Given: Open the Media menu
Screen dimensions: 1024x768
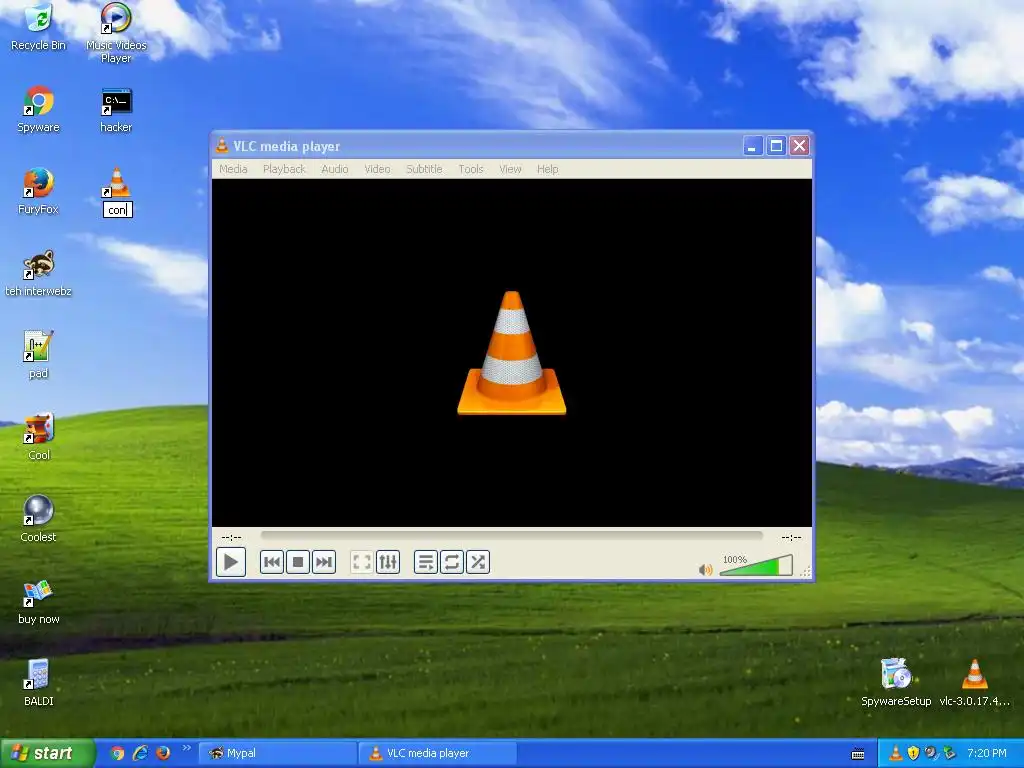Looking at the screenshot, I should click(x=233, y=169).
